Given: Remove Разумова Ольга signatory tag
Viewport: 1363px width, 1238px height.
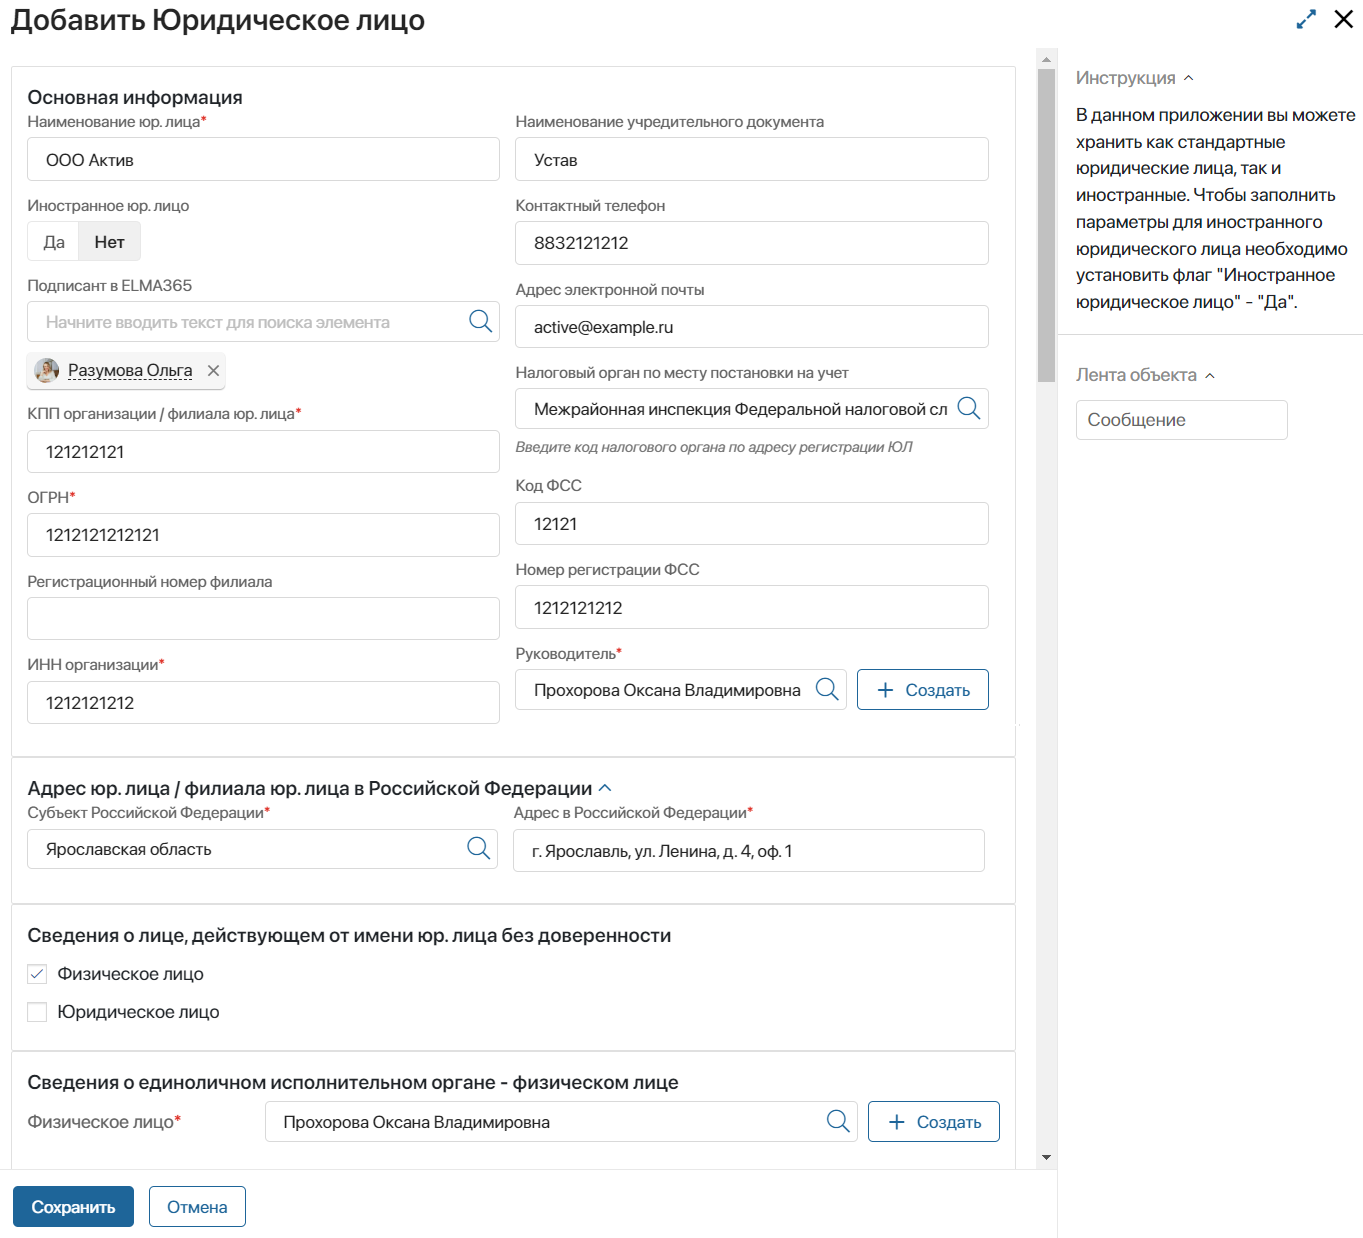Looking at the screenshot, I should [213, 371].
